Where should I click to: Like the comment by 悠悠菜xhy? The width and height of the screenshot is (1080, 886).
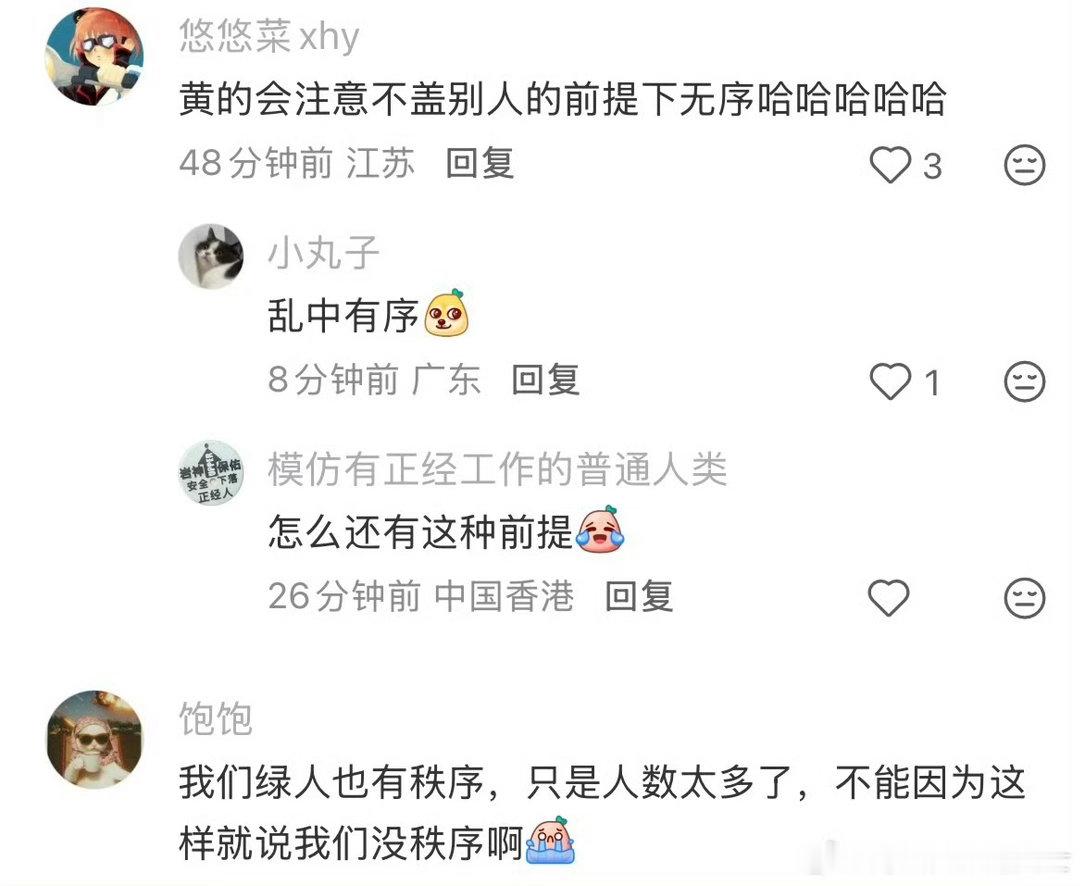(x=889, y=165)
